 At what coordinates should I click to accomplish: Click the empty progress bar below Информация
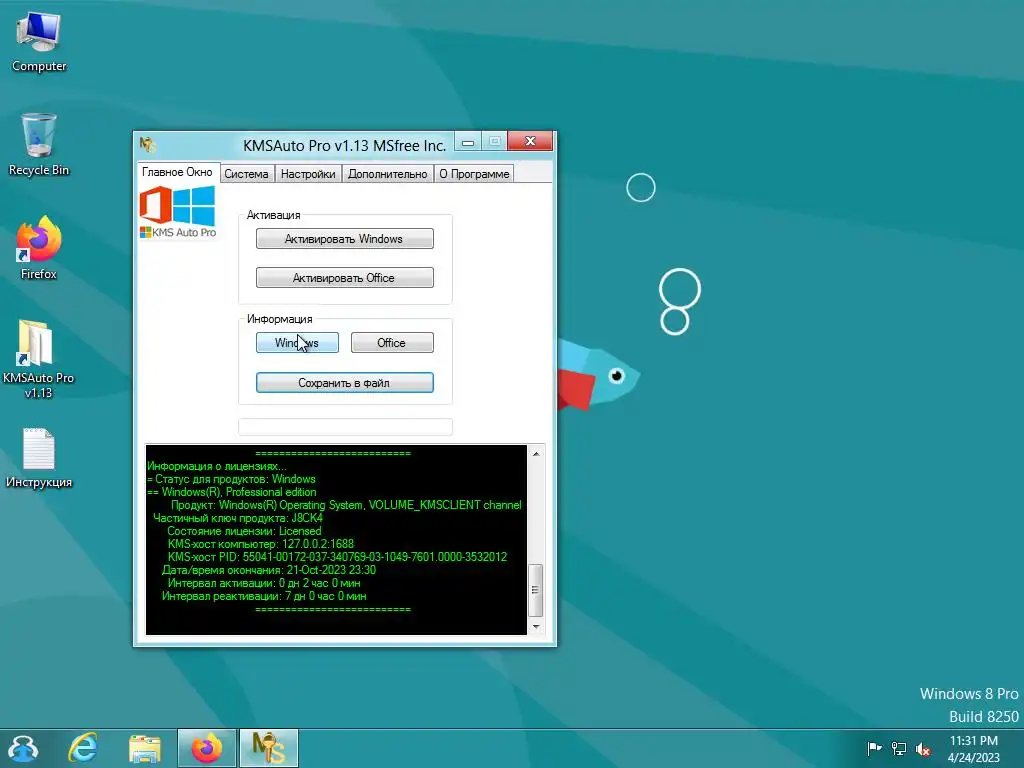345,426
